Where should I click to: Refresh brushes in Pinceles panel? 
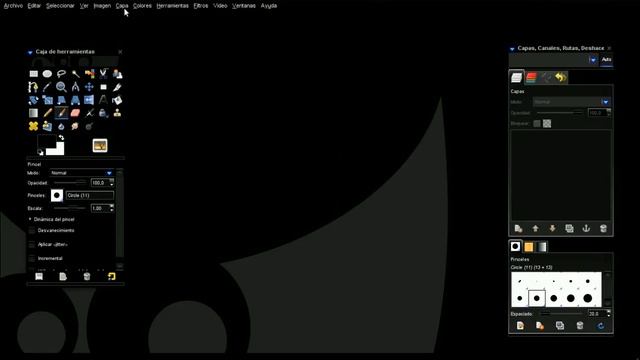[x=600, y=325]
